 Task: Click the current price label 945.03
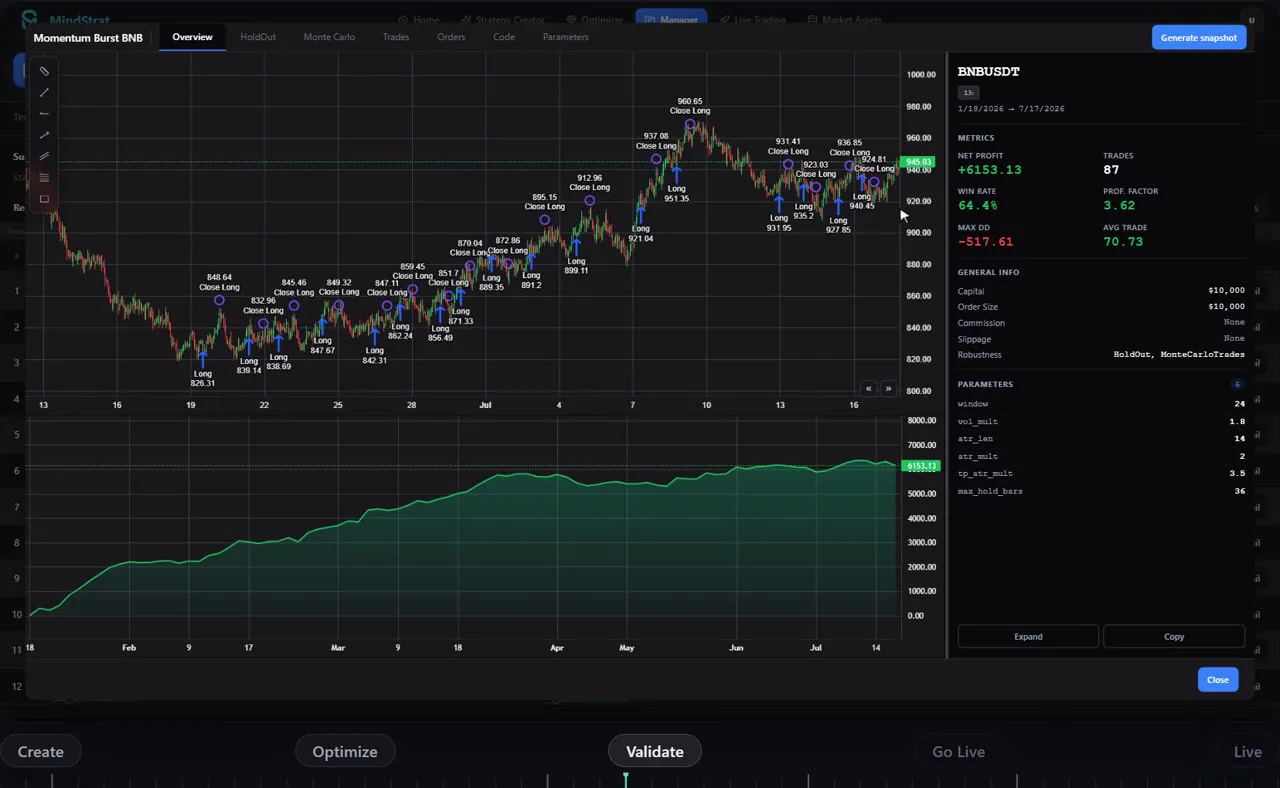point(919,162)
